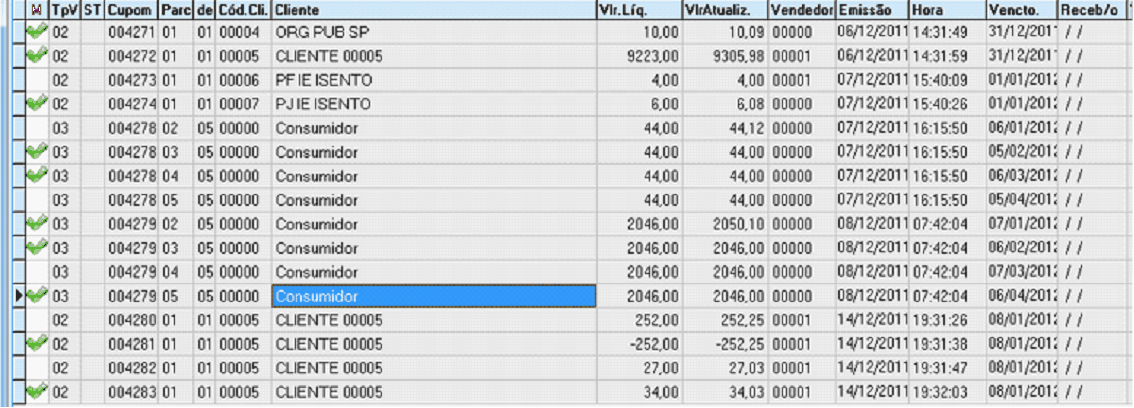Click checkmark on coupon 004281 row
This screenshot has height=408, width=1134.
(35, 344)
